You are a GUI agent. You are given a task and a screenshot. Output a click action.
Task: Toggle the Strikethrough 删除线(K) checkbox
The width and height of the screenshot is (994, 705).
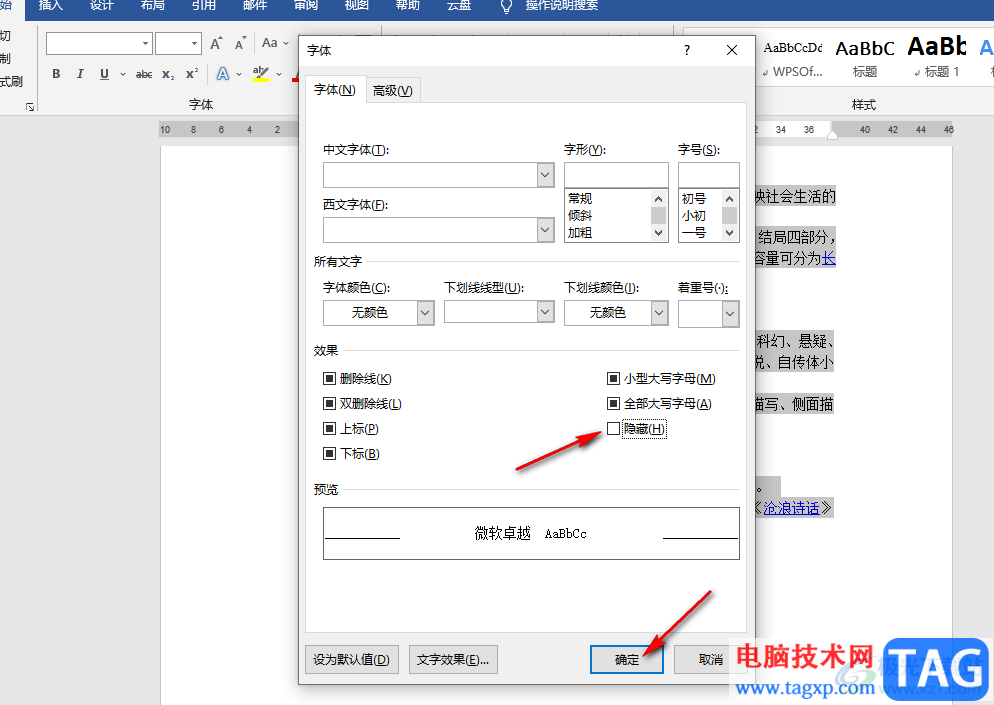329,378
